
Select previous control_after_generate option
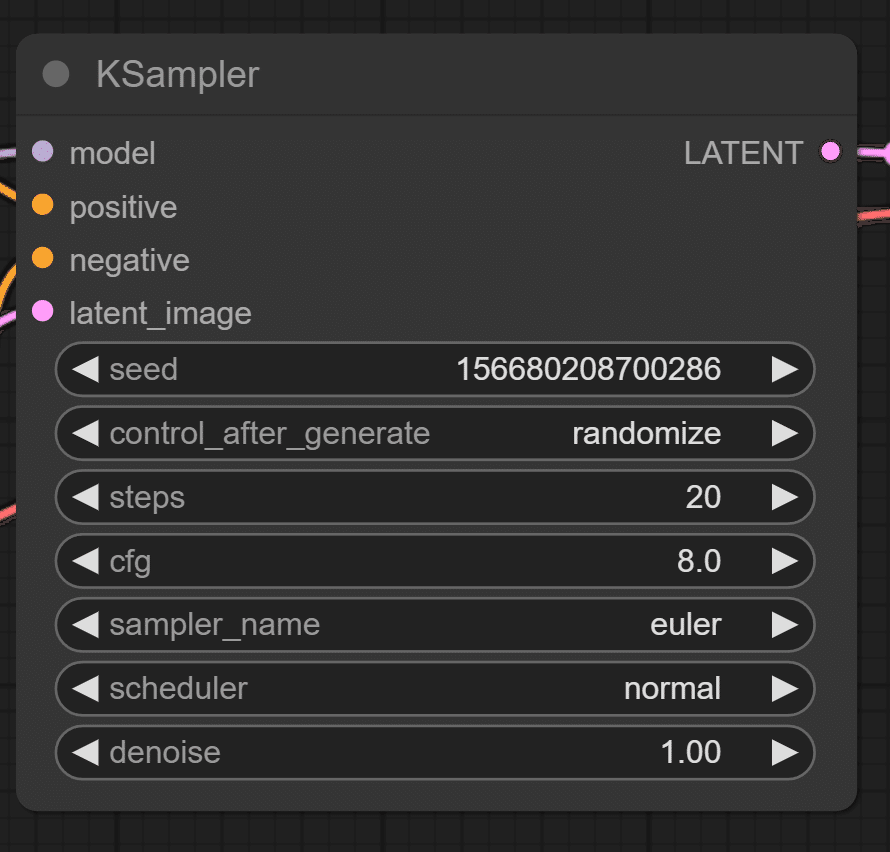pyautogui.click(x=86, y=434)
